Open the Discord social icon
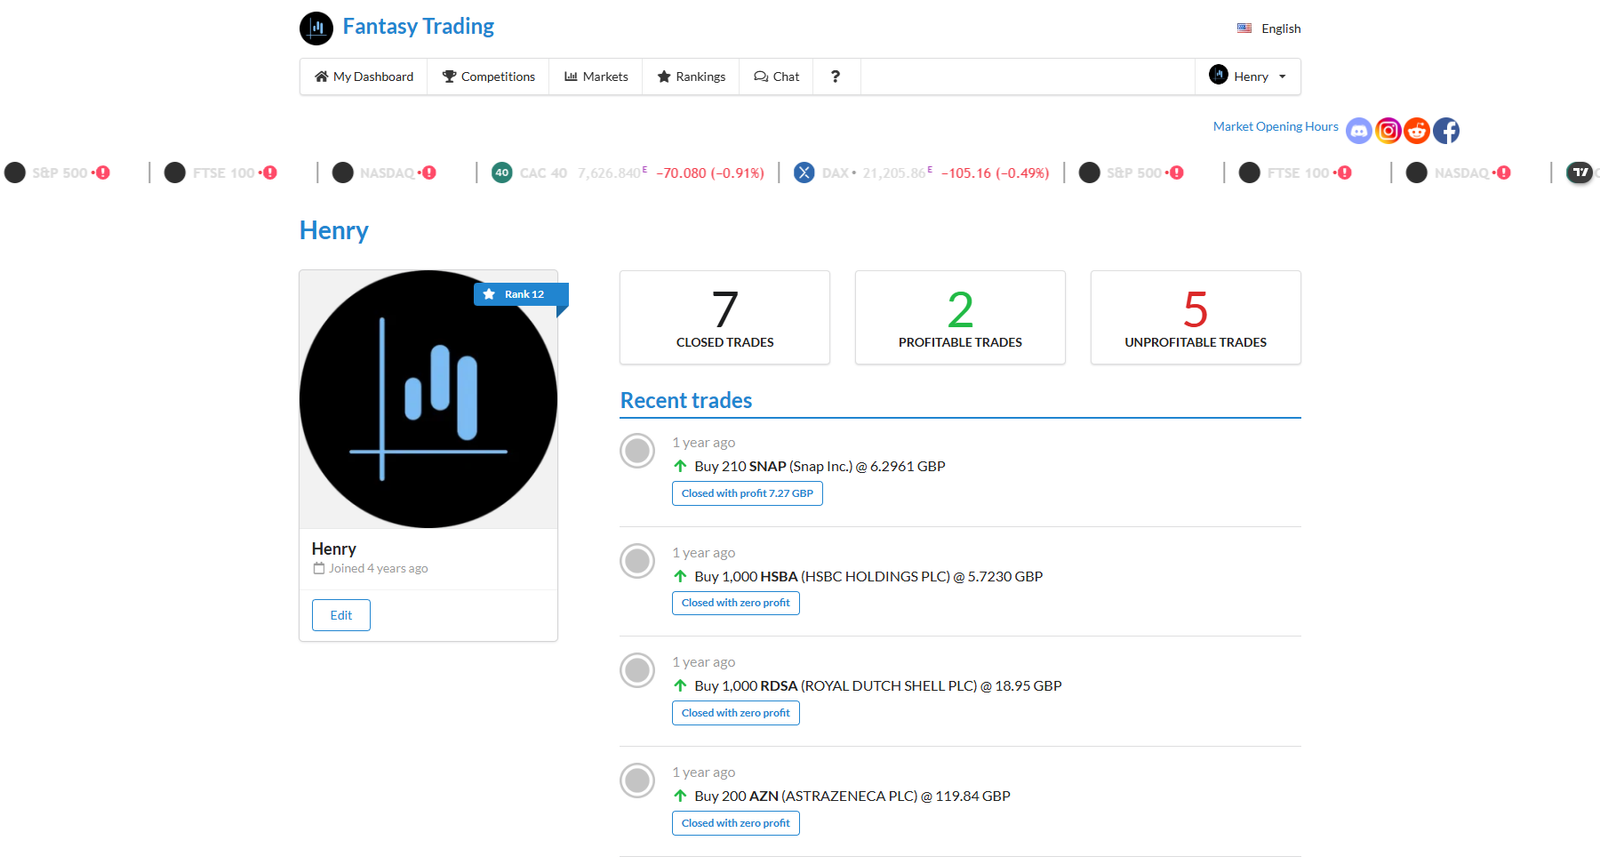Viewport: 1600px width, 857px height. coord(1359,131)
